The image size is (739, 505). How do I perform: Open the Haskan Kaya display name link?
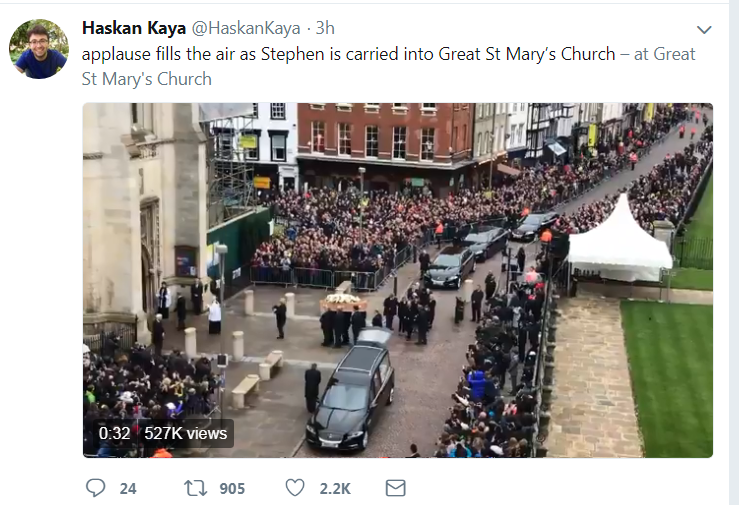134,28
